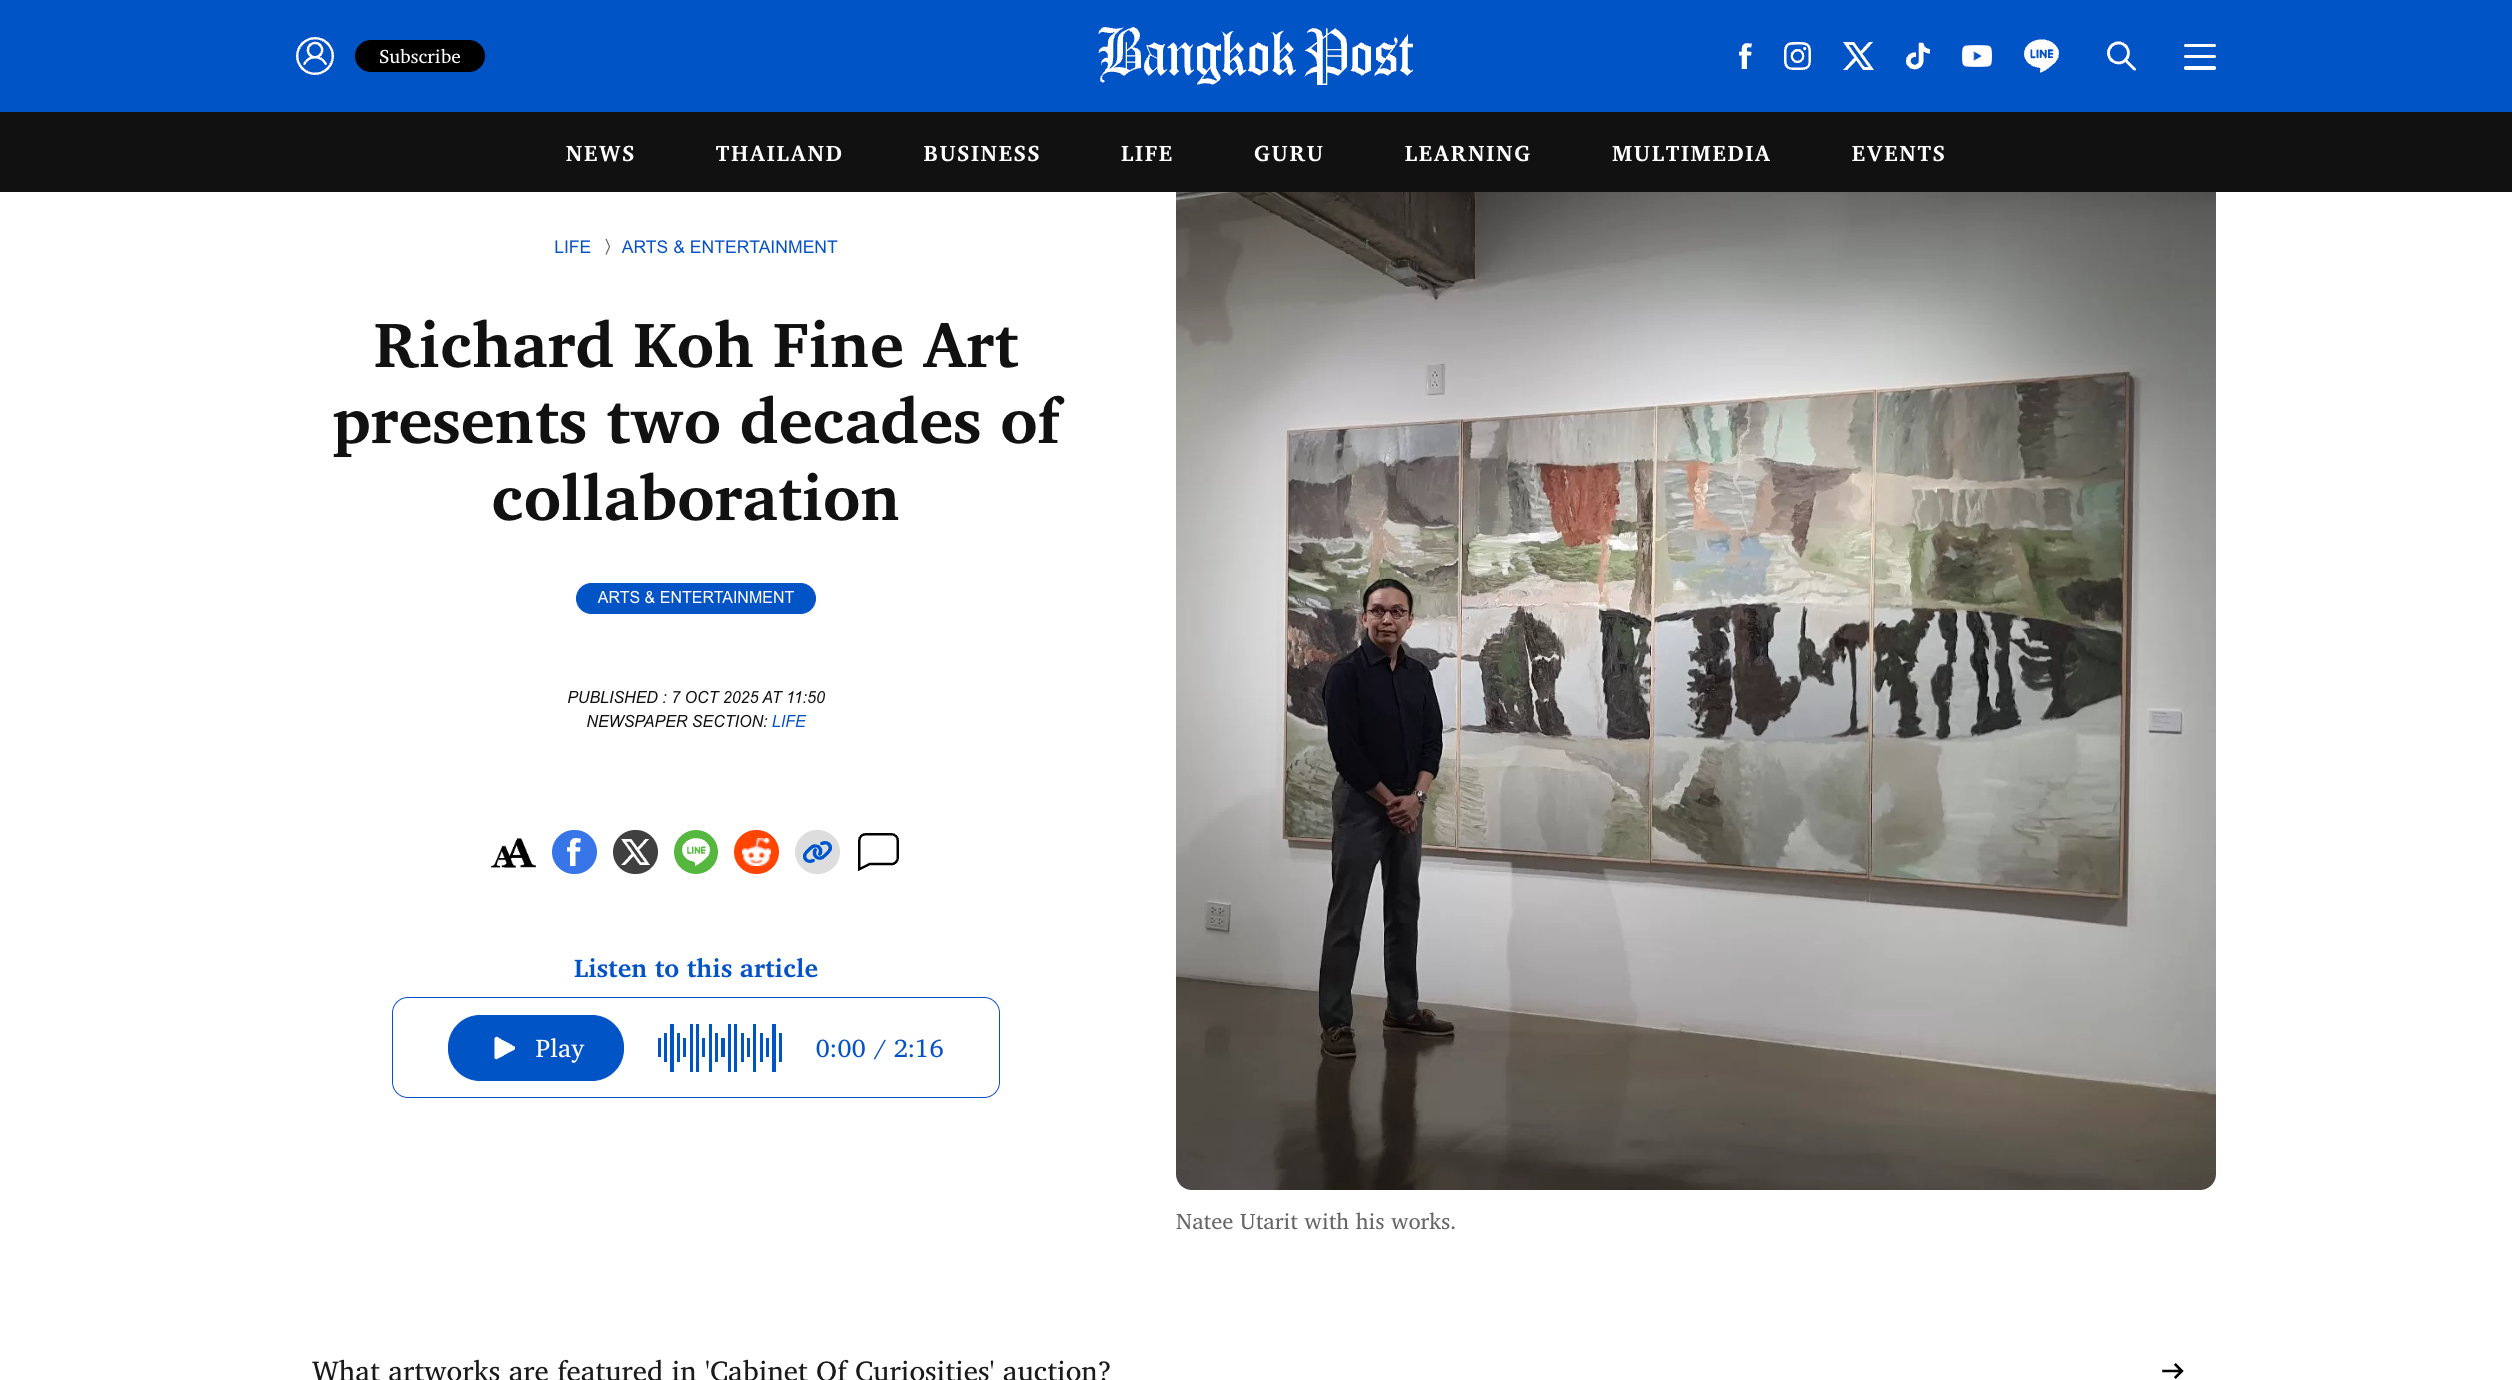Open the article comments
Screen dimensions: 2512x1380
pyautogui.click(x=877, y=851)
